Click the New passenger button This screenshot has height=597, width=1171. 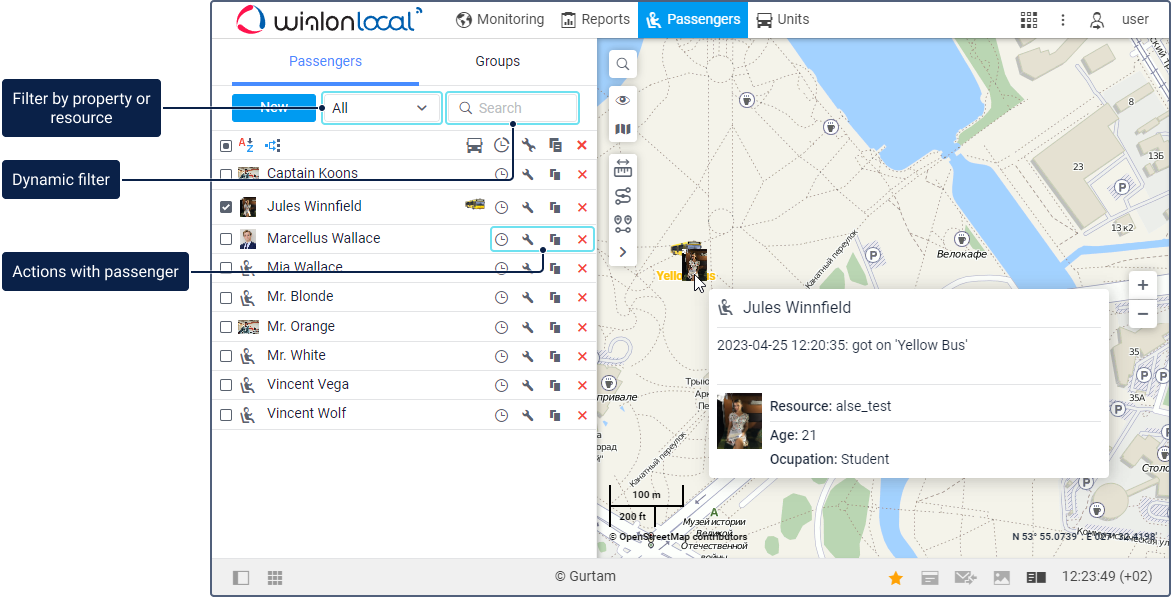pyautogui.click(x=274, y=108)
